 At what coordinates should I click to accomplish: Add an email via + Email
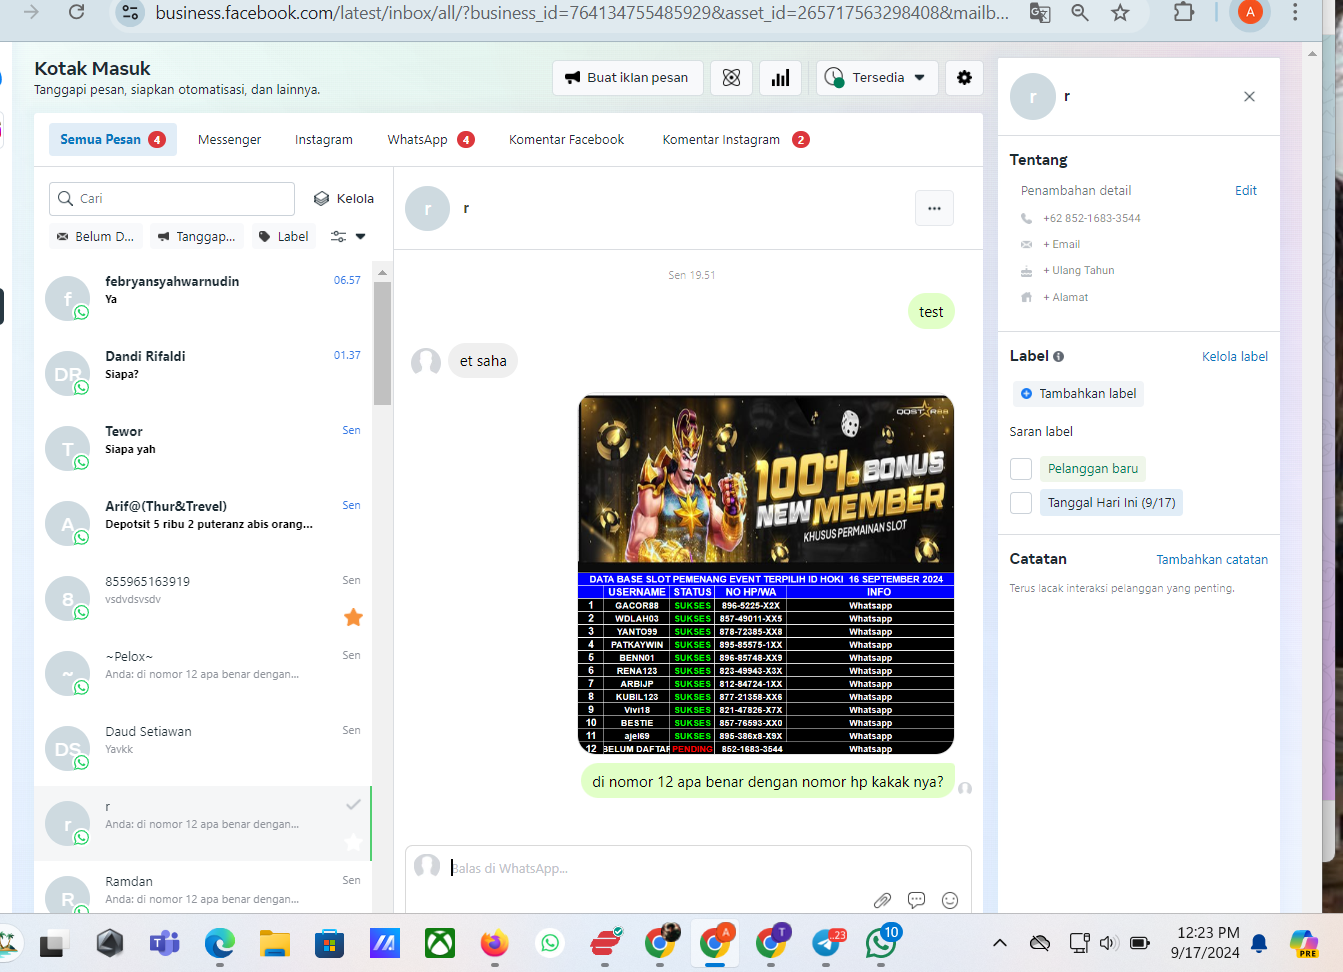(1061, 245)
